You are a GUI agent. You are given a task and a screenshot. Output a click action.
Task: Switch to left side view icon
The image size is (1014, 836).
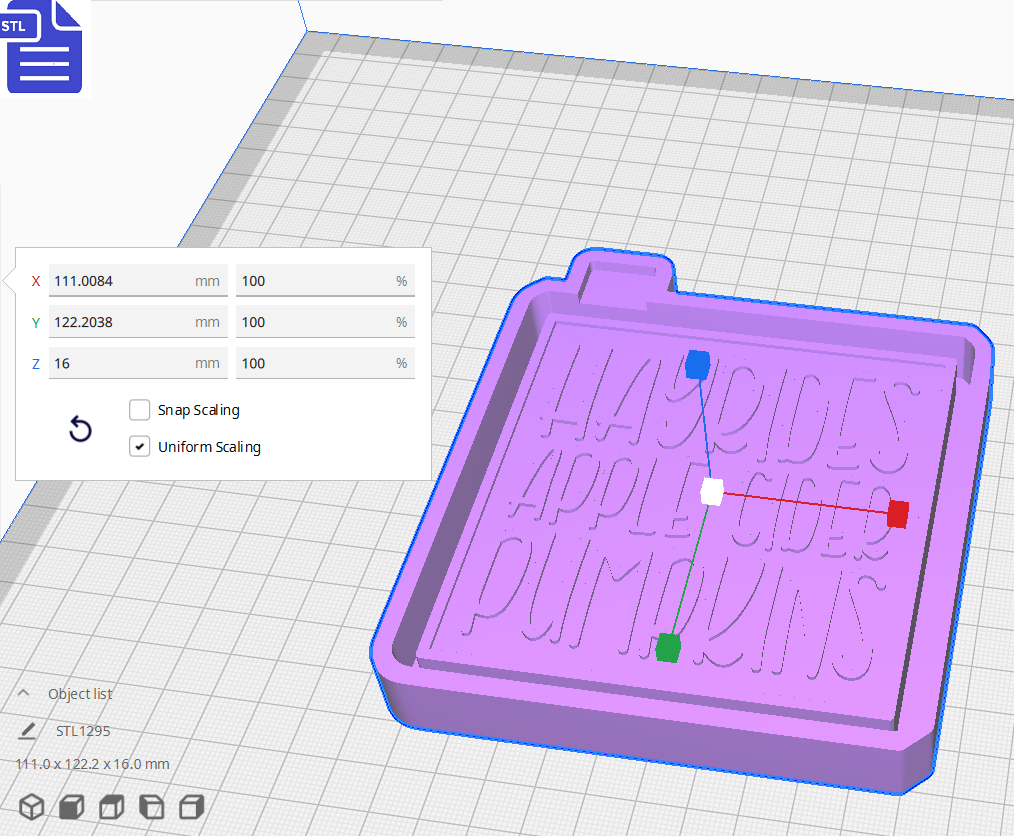click(151, 807)
